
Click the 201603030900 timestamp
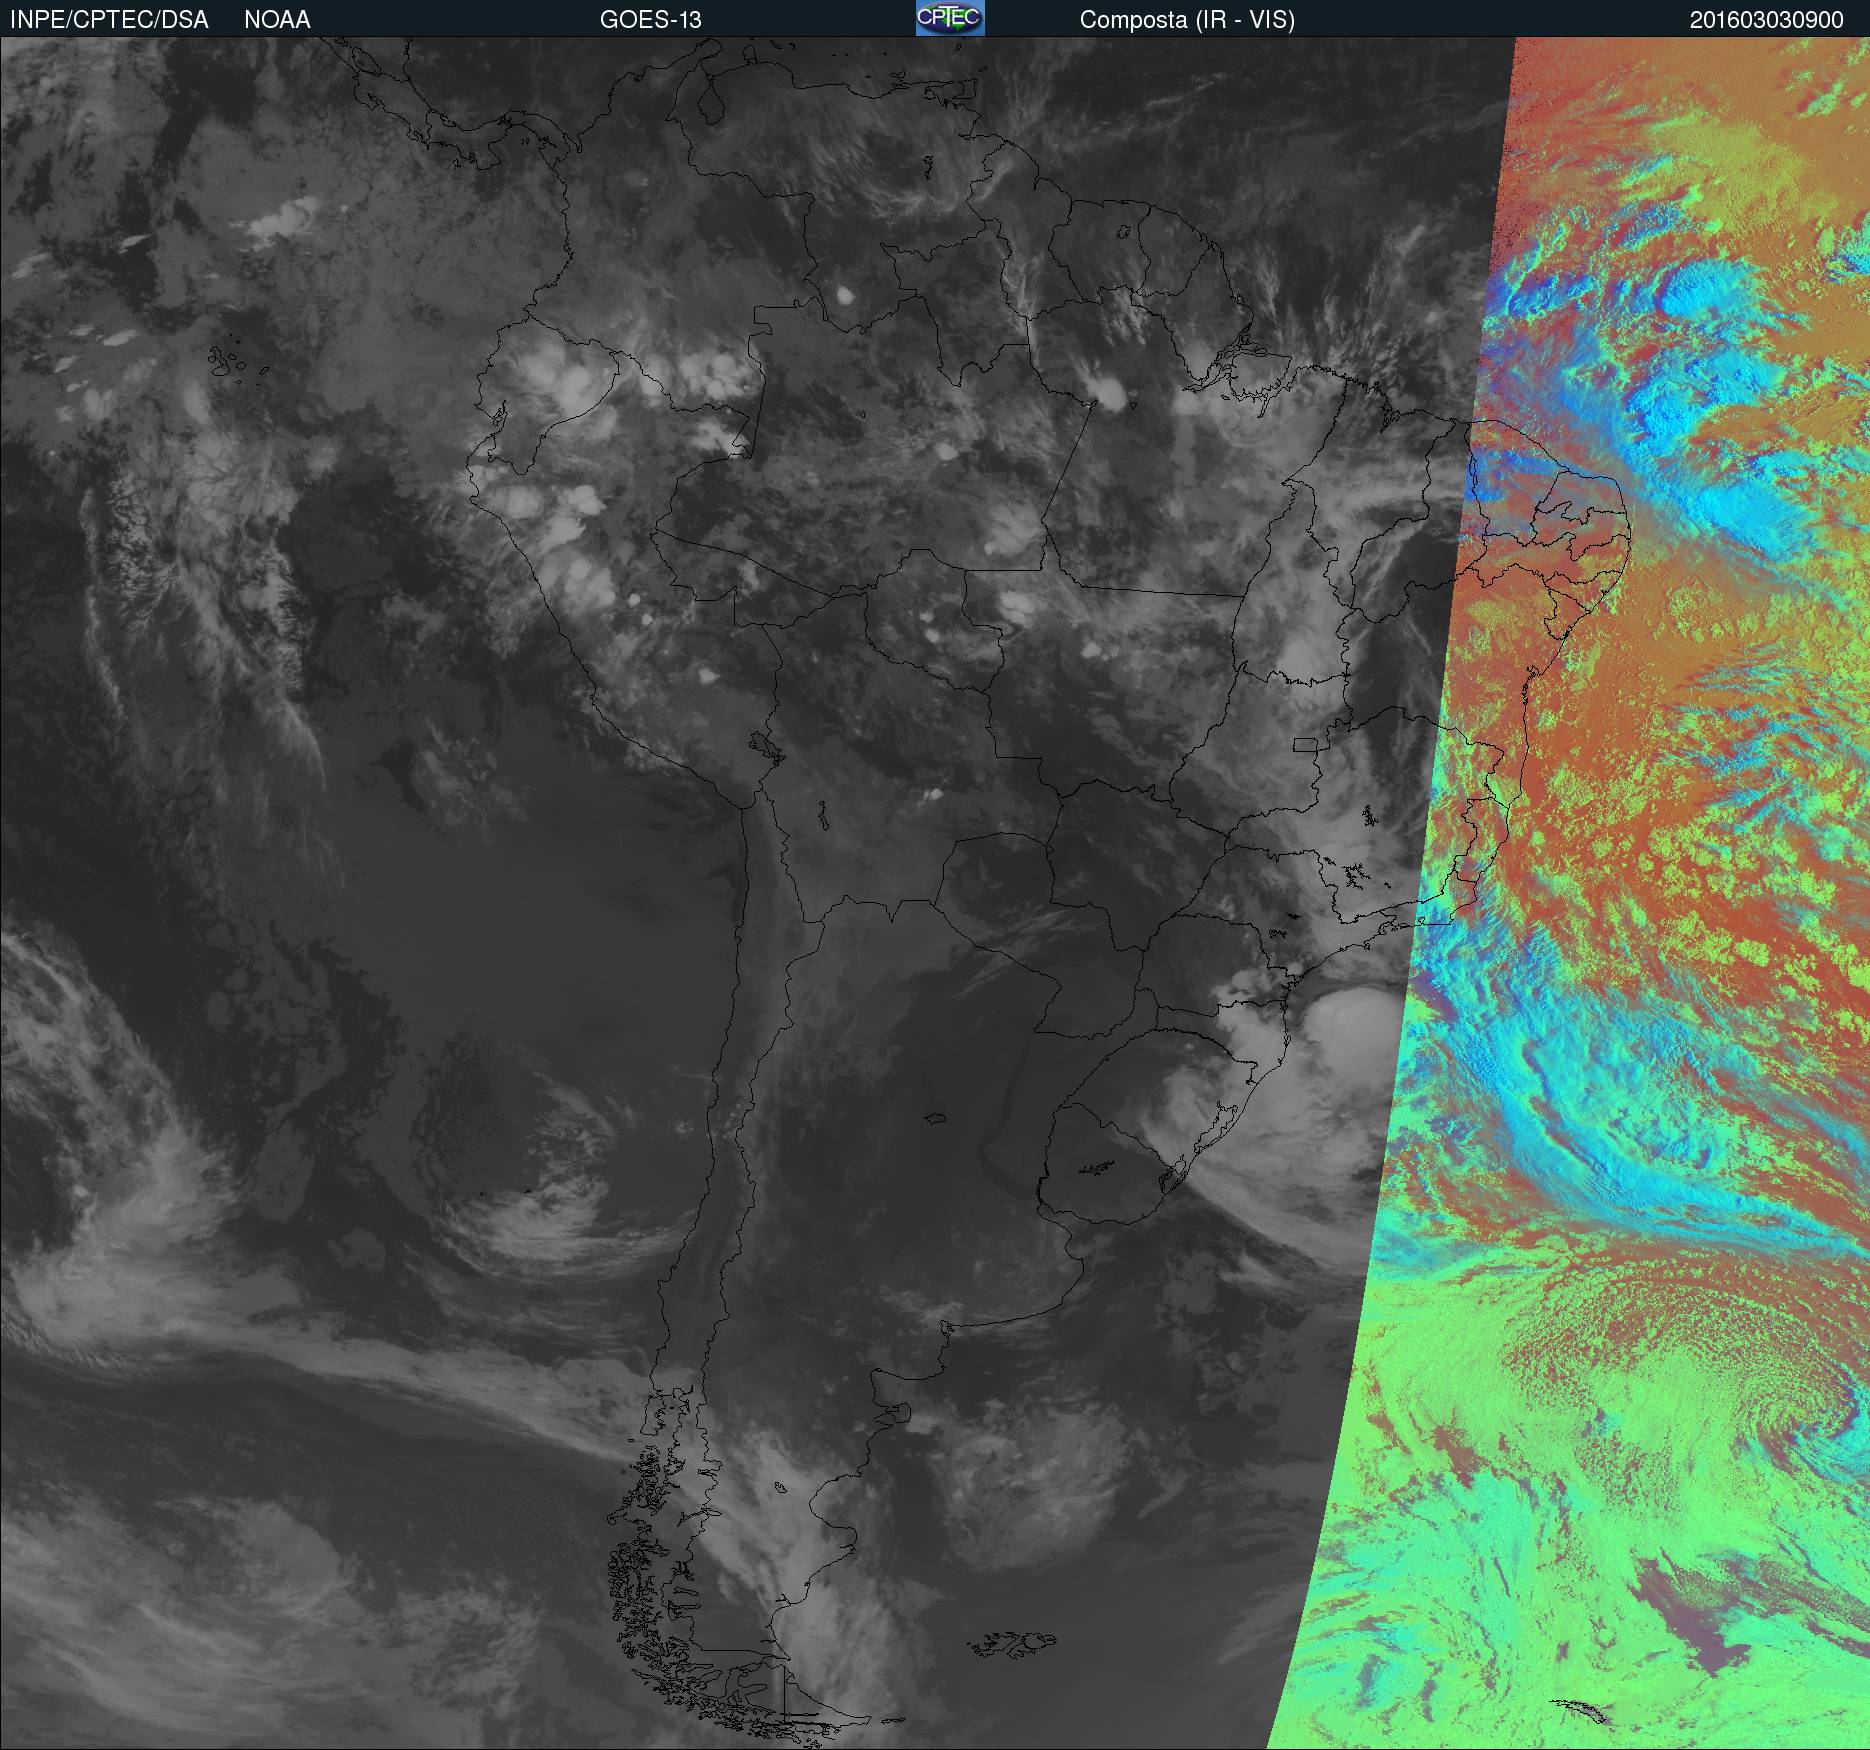(1766, 20)
